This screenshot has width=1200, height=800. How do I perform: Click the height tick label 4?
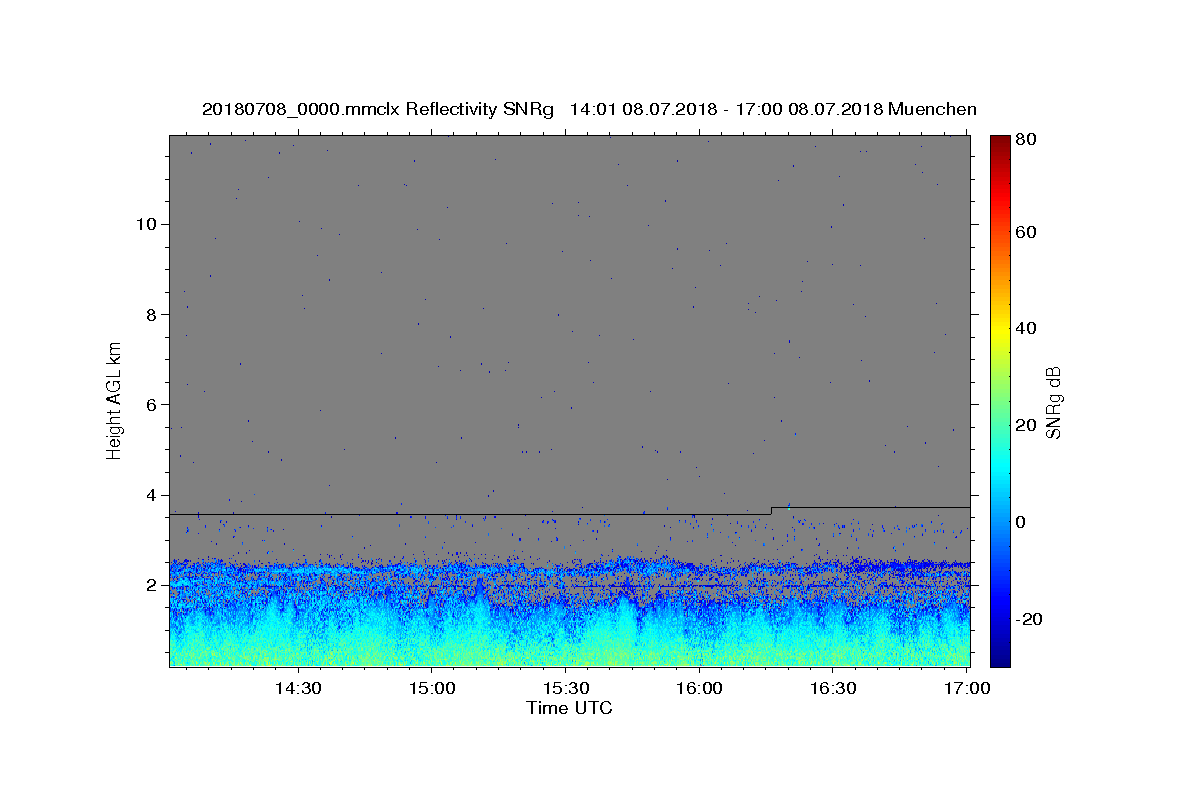[150, 495]
